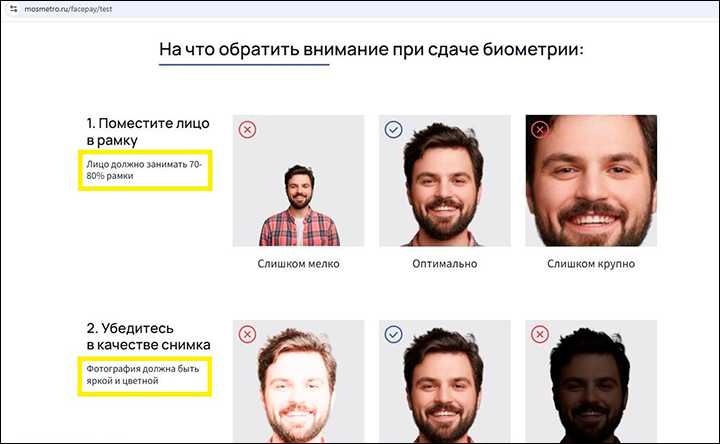Image resolution: width=720 pixels, height=444 pixels.
Task: Click red cross on too dark photo
Action: [540, 335]
